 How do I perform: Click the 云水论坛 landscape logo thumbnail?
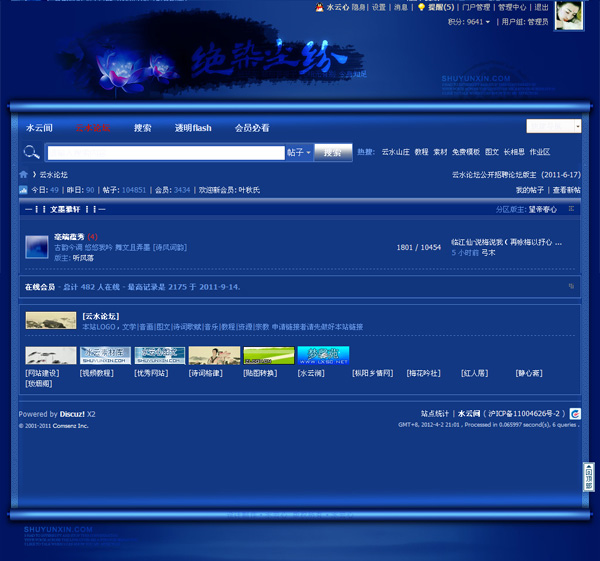(51, 320)
